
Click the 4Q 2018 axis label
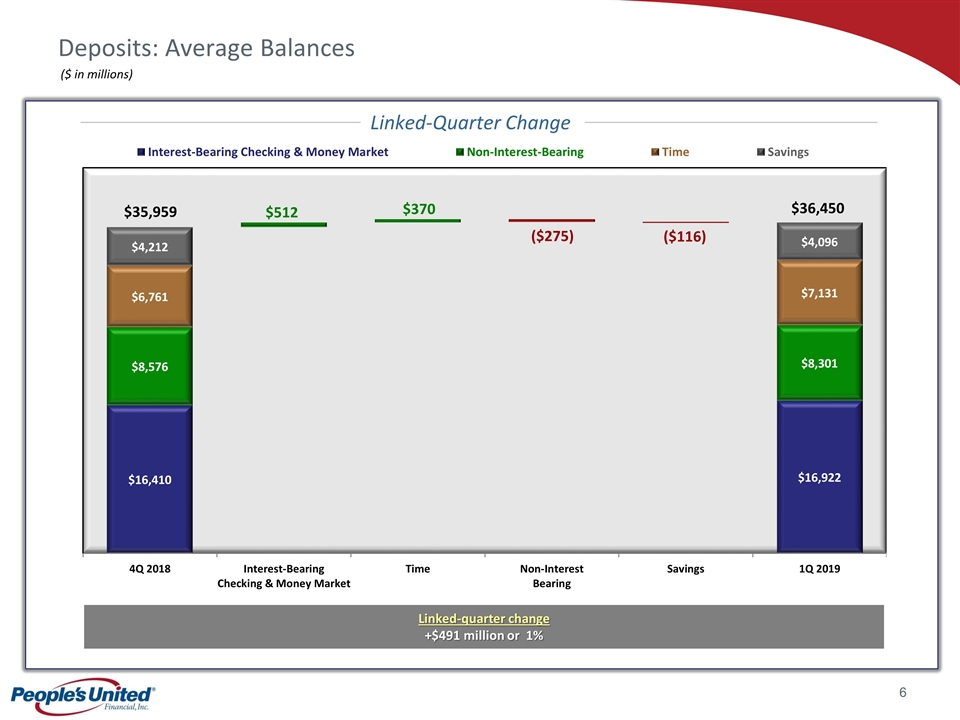click(150, 568)
